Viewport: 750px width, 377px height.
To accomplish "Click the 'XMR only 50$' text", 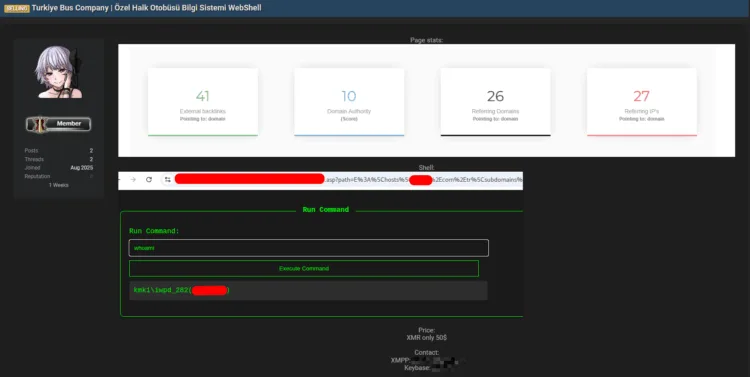I will pyautogui.click(x=427, y=337).
